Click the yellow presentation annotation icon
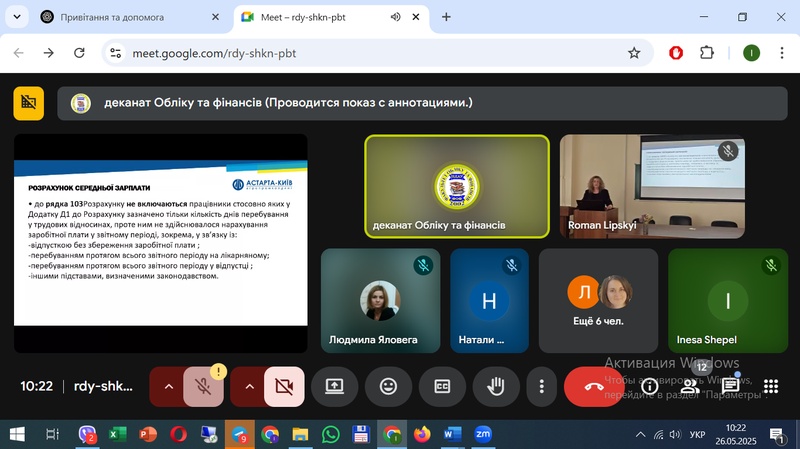Screen dimensions: 800x449 28,102
